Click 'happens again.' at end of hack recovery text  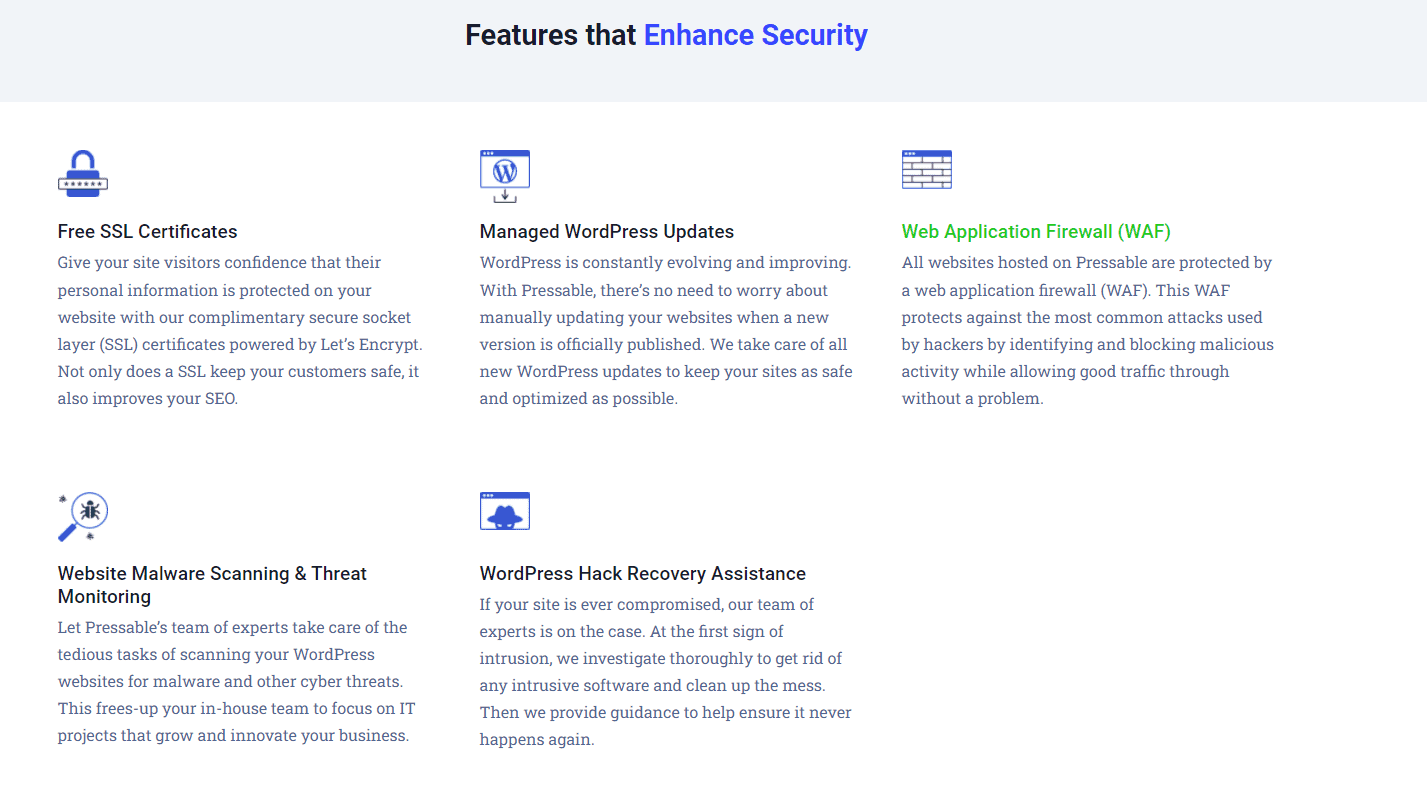pos(537,741)
